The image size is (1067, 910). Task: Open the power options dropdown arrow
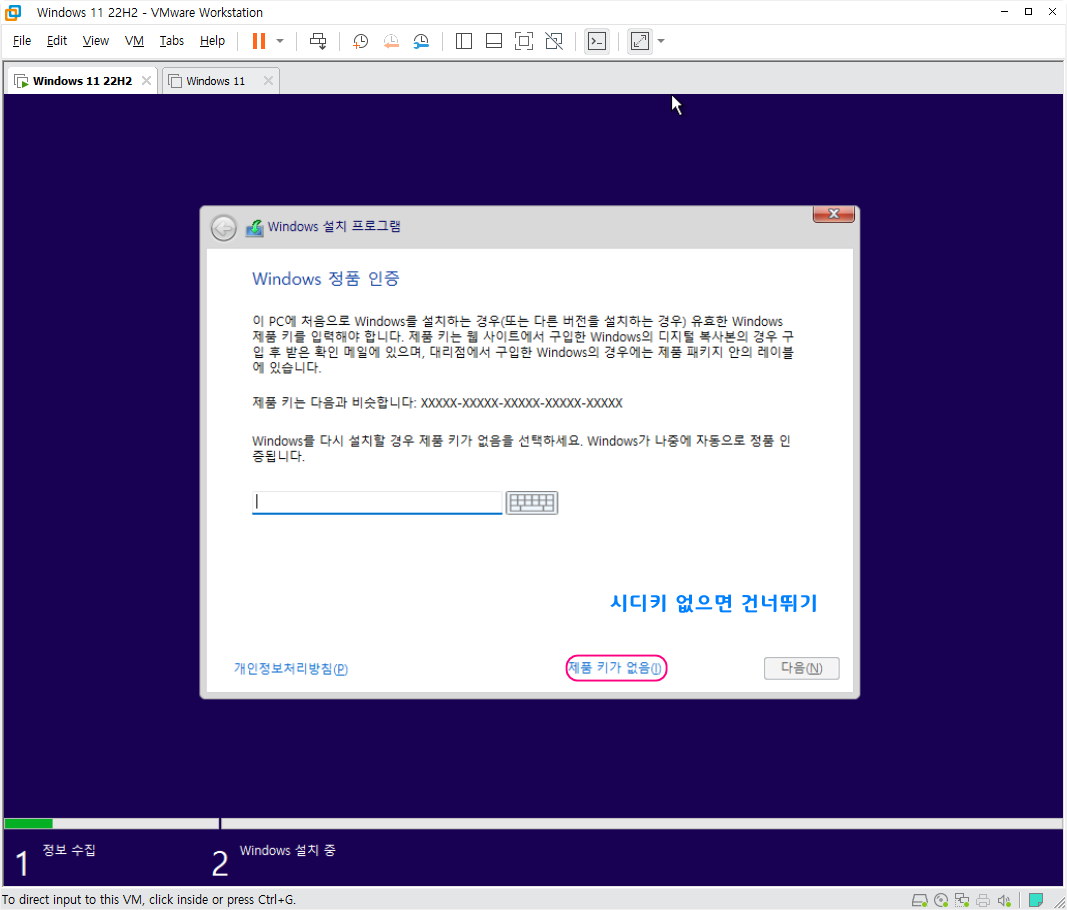point(280,41)
